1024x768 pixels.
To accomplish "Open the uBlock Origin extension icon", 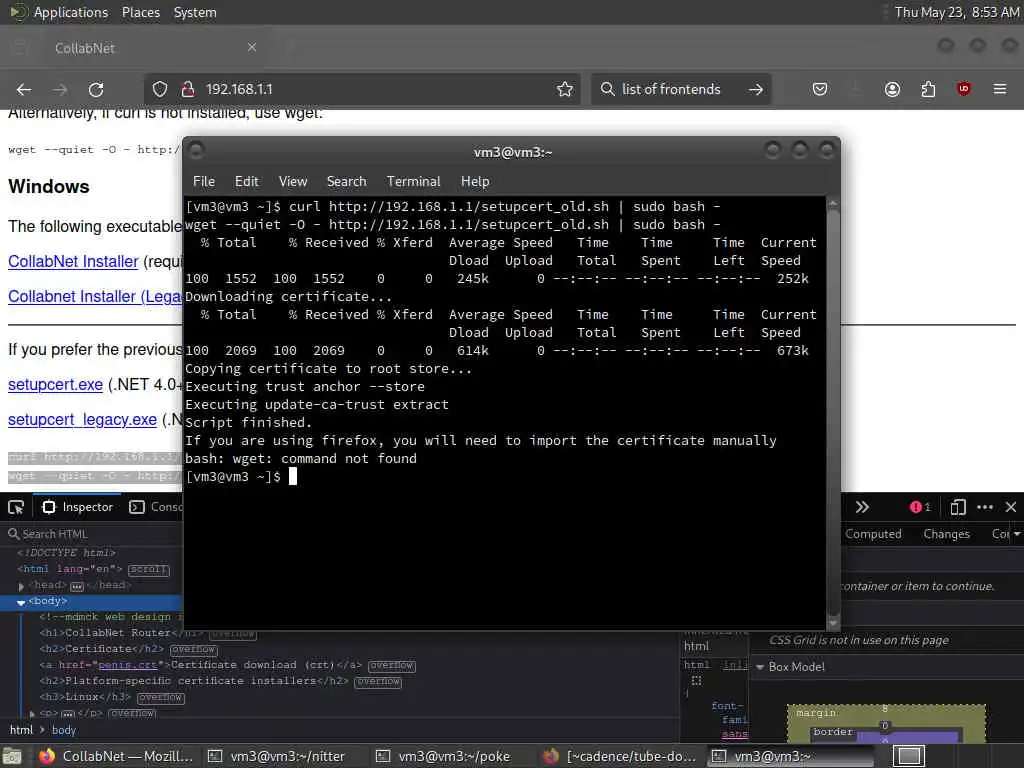I will click(x=963, y=89).
